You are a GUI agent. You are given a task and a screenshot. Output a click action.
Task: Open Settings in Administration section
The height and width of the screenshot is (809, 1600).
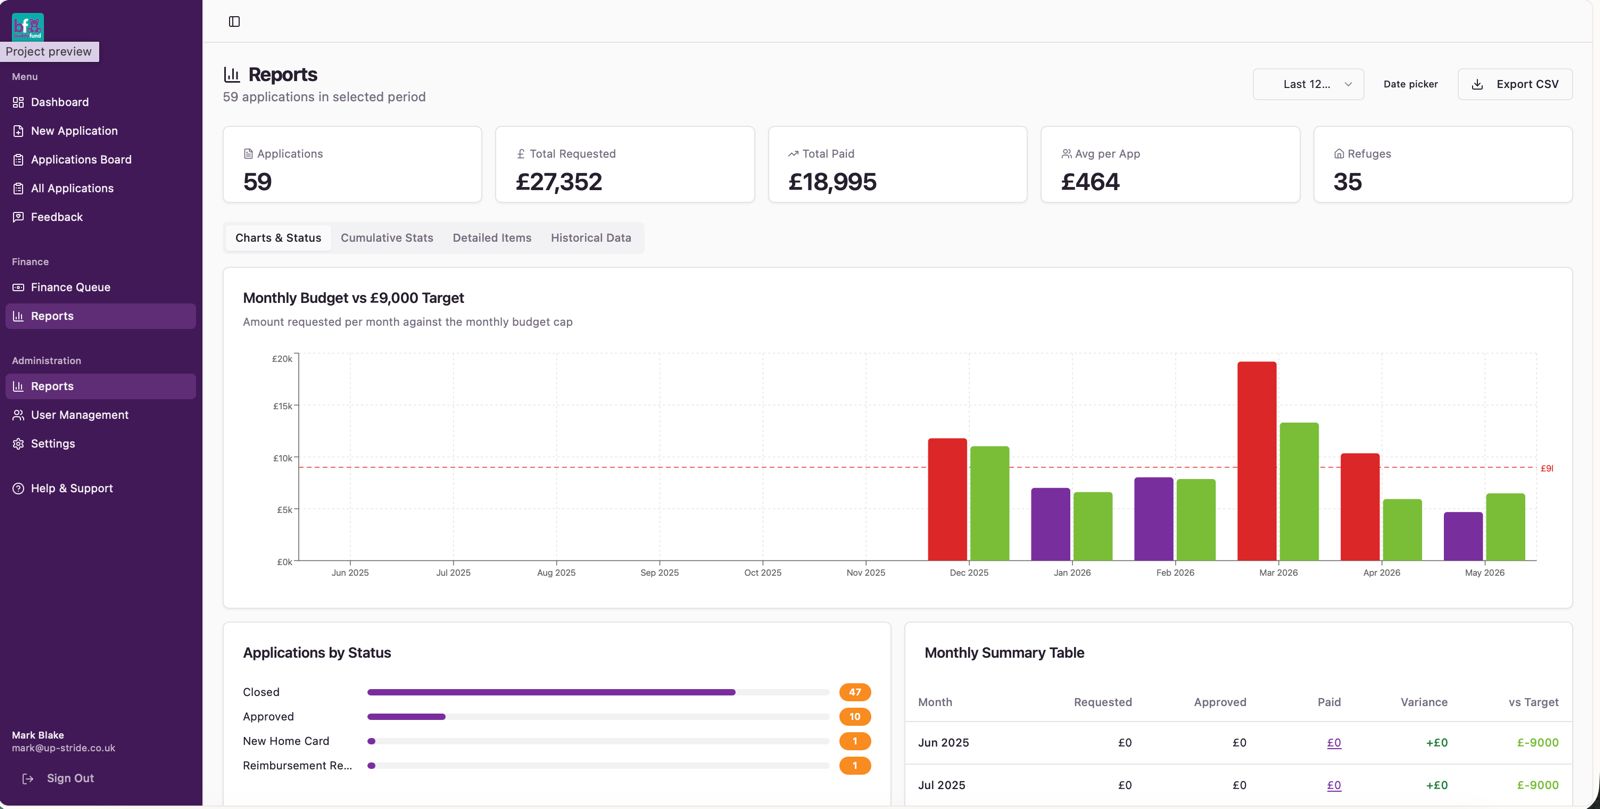[x=100, y=444]
